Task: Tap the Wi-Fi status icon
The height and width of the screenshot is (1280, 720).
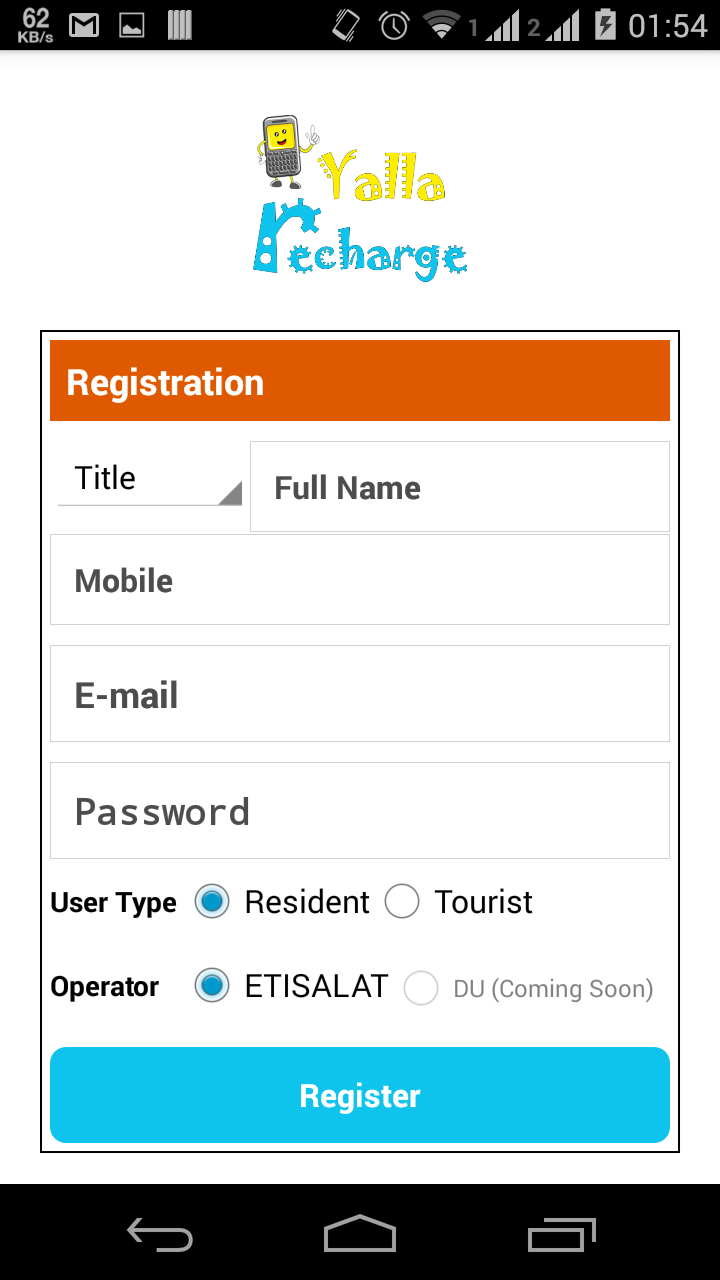Action: [441, 25]
